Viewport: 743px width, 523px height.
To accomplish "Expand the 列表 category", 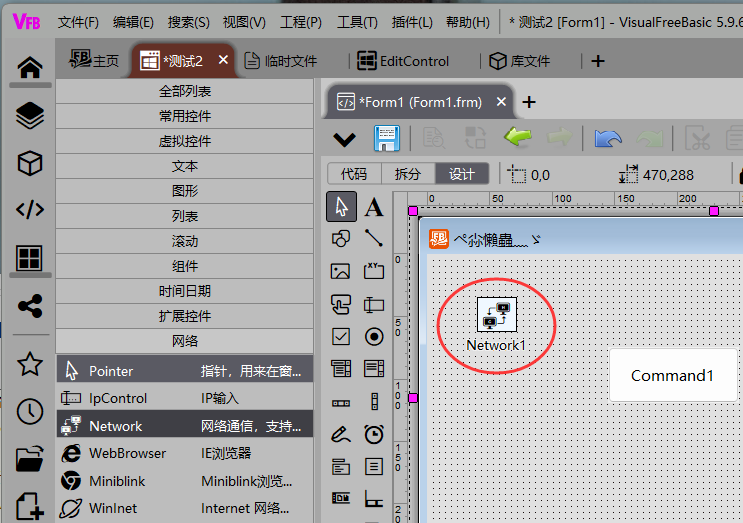I will (x=185, y=216).
